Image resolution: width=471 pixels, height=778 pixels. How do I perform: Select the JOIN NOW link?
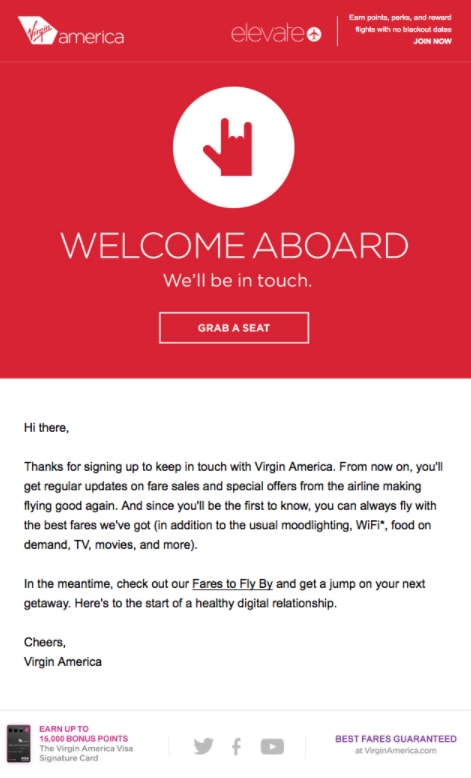click(432, 41)
